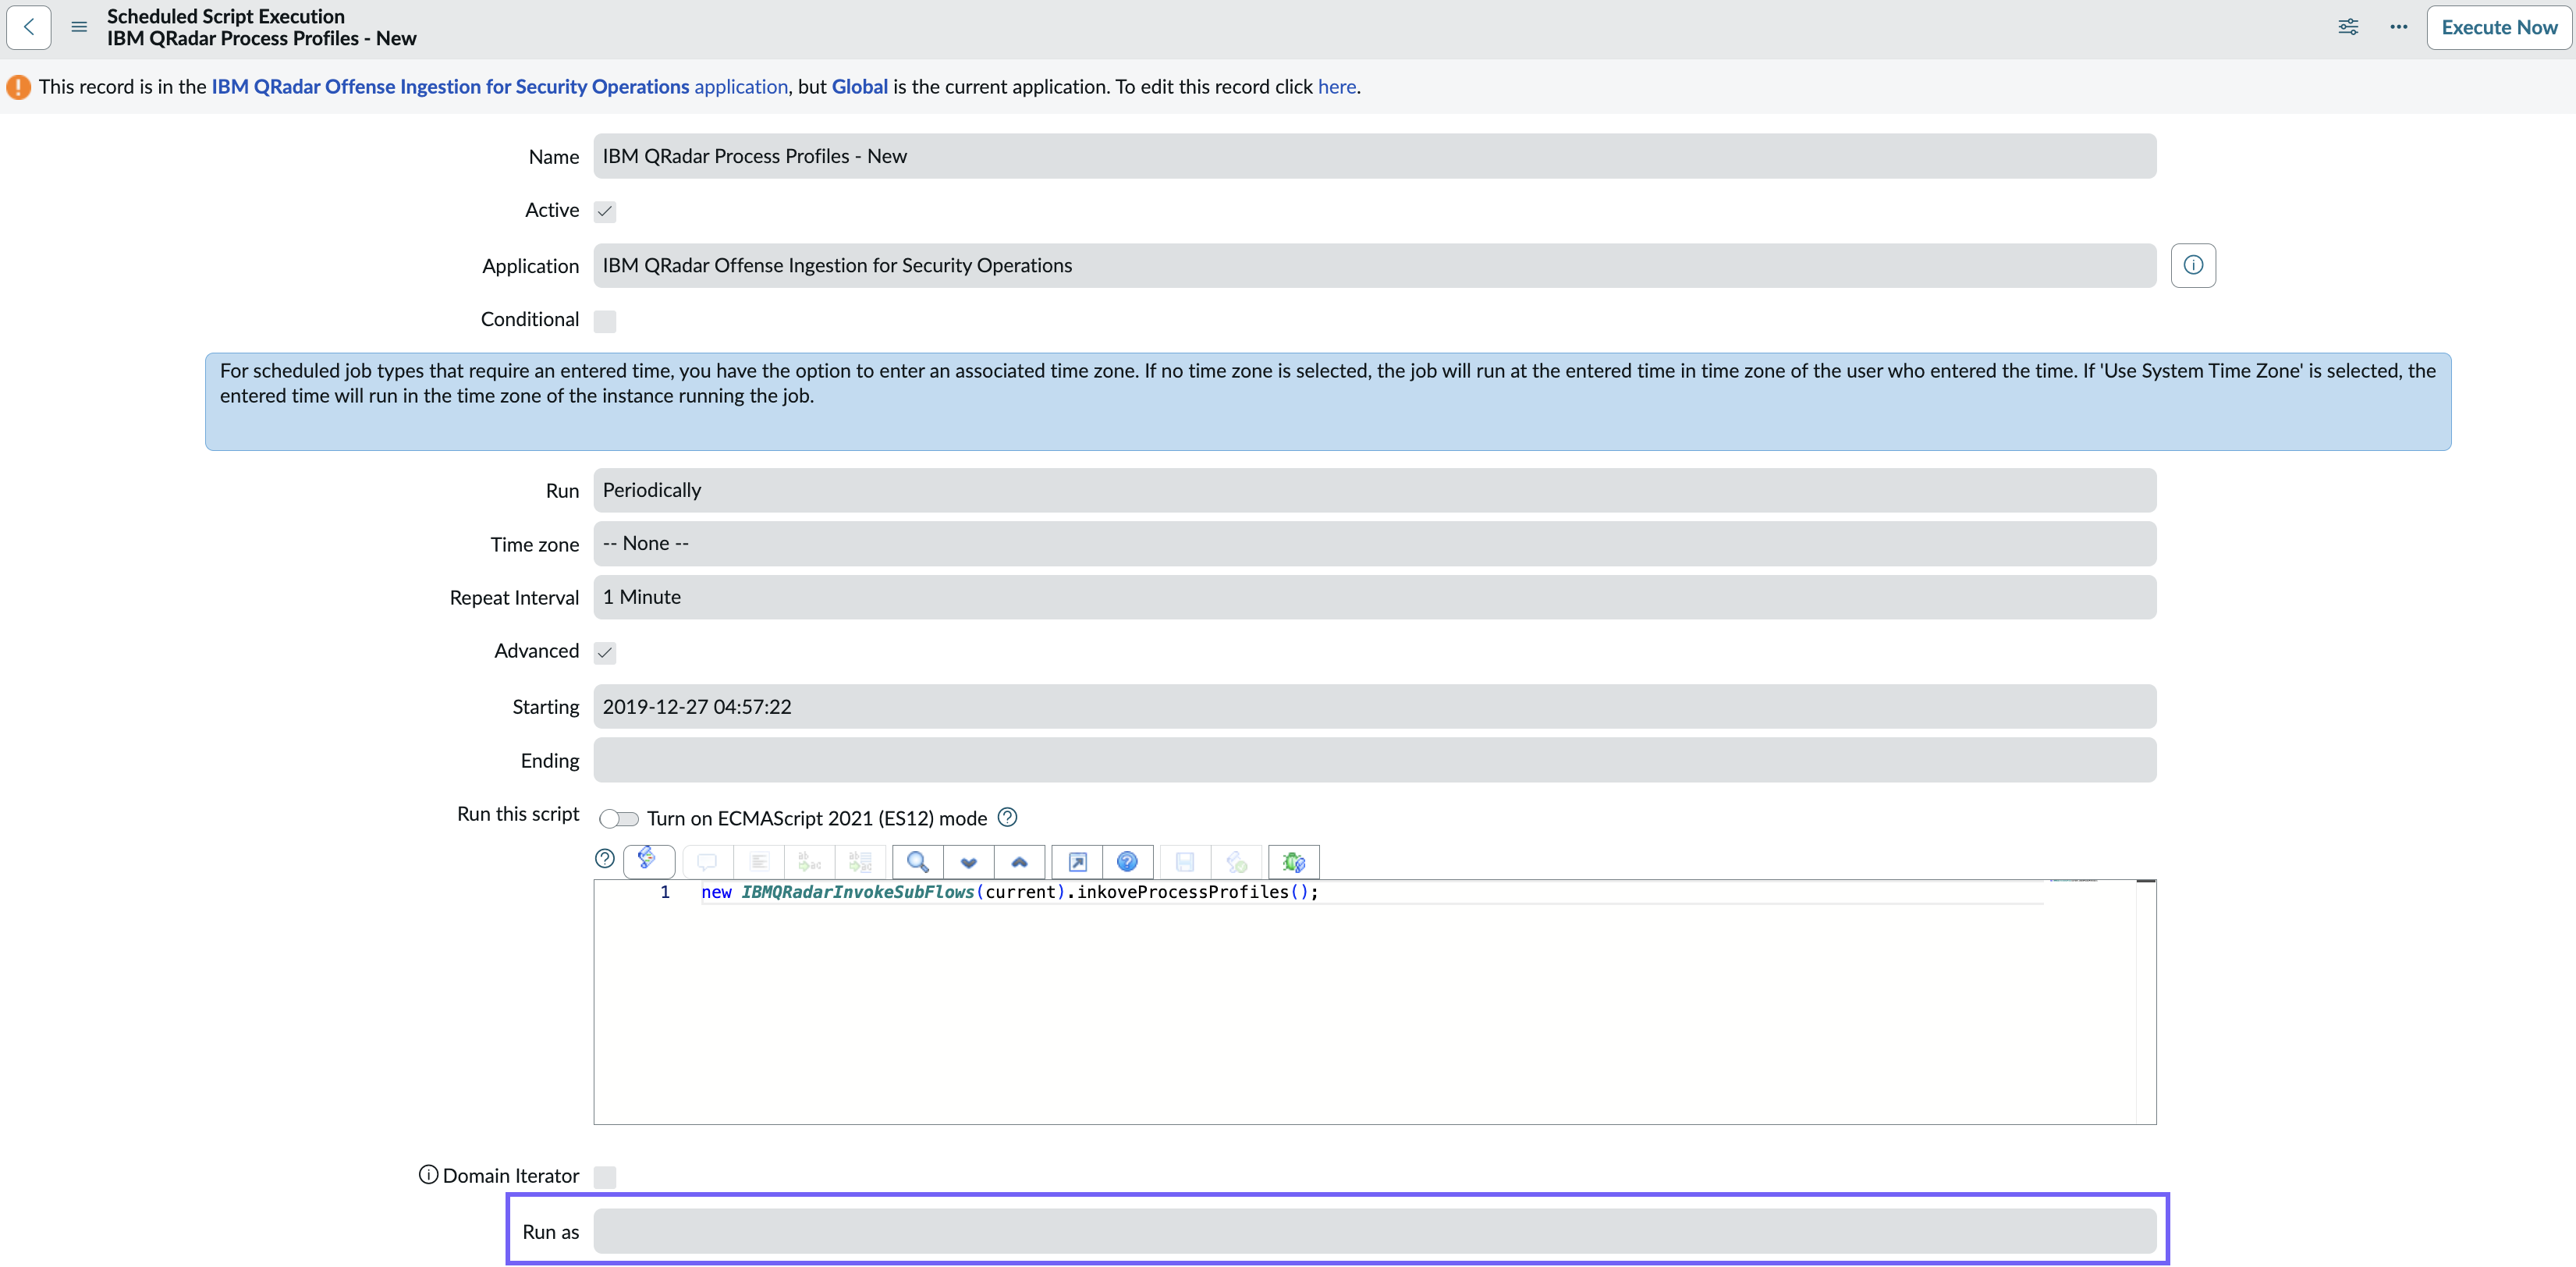Click the Replace toolbar icon
2576x1267 pixels.
click(810, 861)
